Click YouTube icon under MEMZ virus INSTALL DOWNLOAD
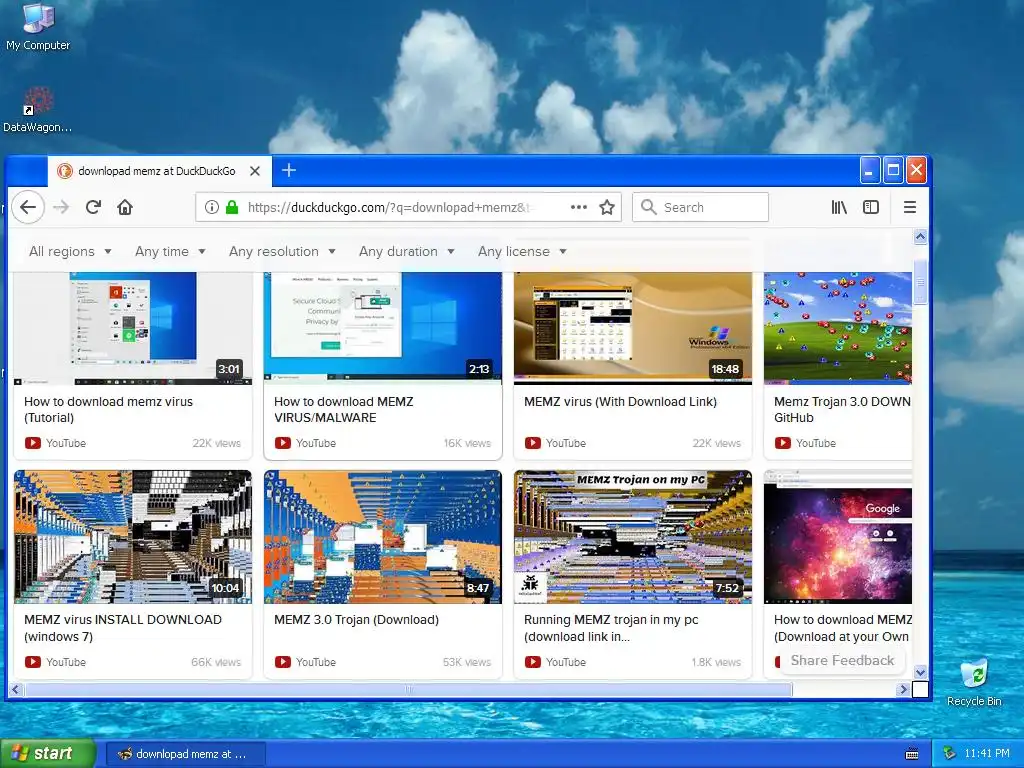The width and height of the screenshot is (1024, 768). click(33, 662)
